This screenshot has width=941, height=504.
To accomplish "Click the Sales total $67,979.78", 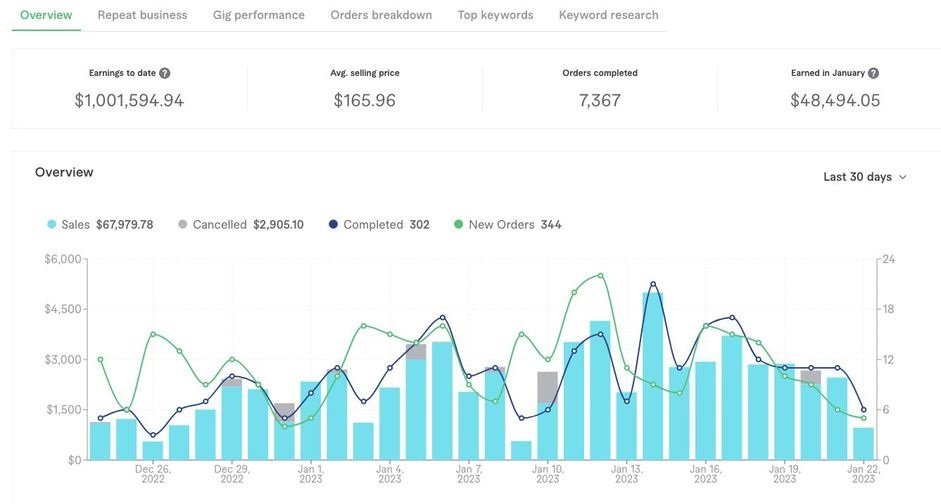I will pyautogui.click(x=125, y=224).
